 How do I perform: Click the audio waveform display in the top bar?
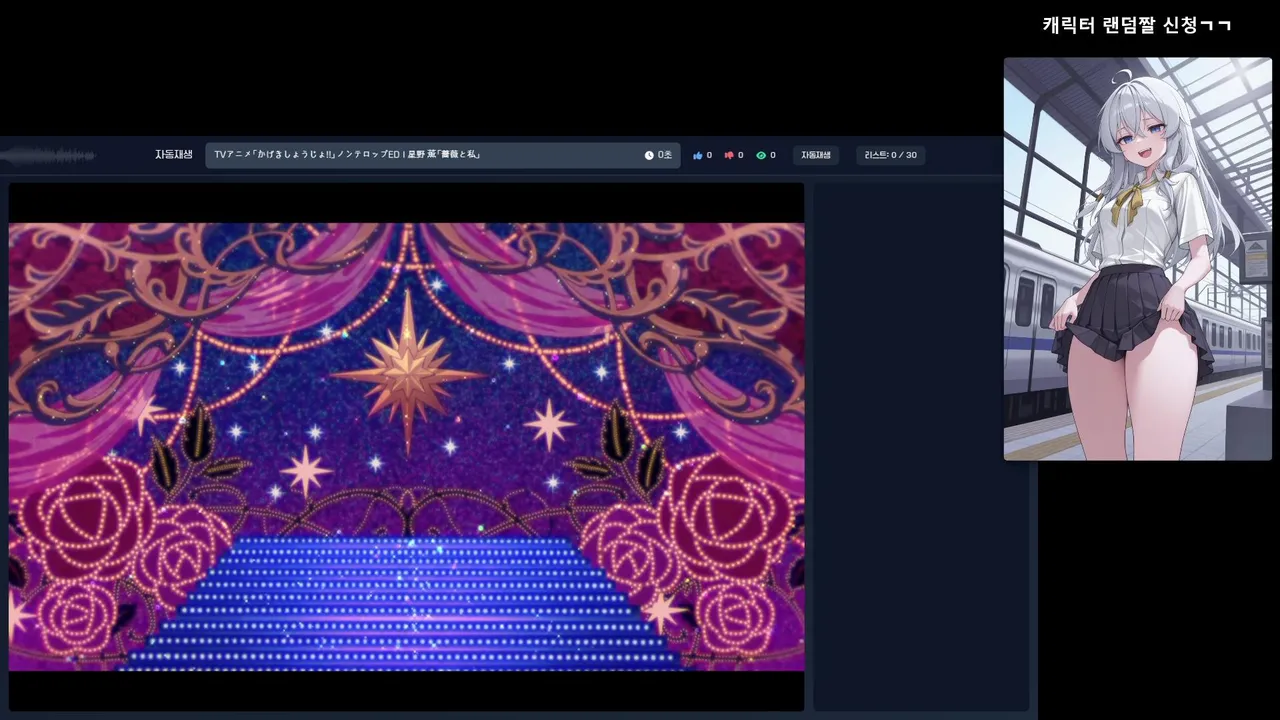(x=48, y=155)
